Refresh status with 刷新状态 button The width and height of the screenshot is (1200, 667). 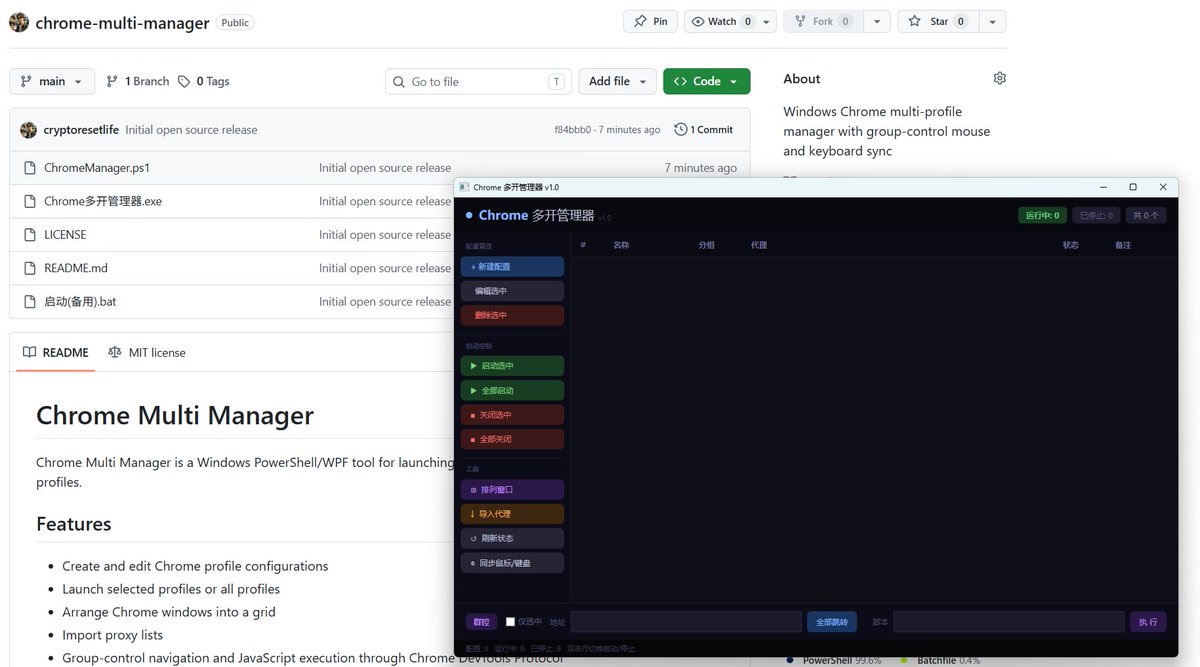tap(512, 538)
